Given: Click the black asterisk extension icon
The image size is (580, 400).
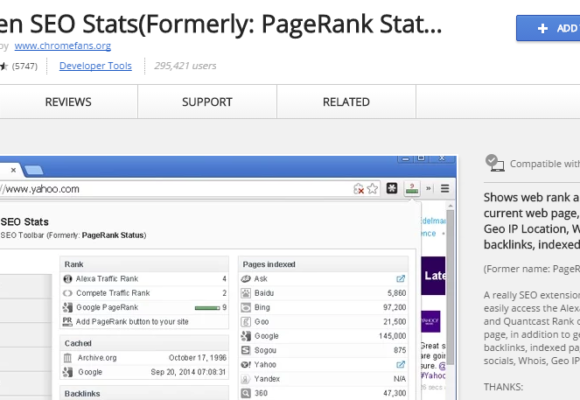Looking at the screenshot, I should tap(392, 188).
